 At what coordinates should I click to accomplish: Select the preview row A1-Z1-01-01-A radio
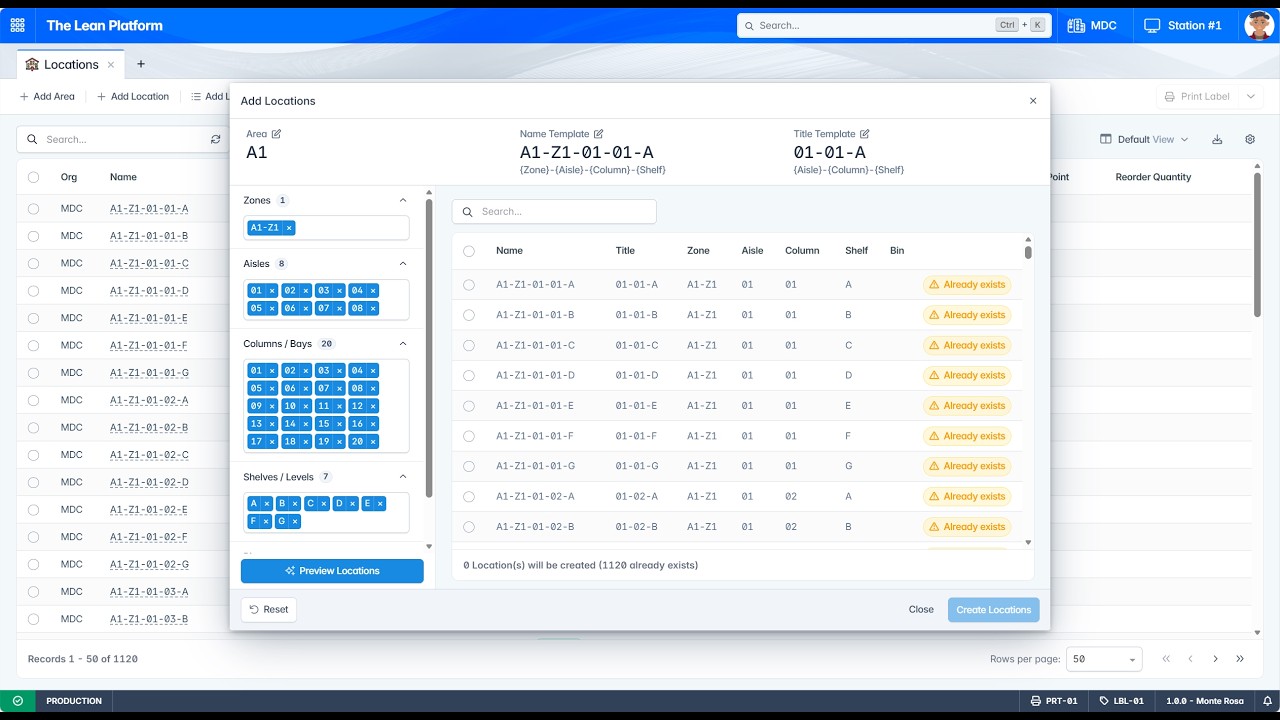[469, 285]
